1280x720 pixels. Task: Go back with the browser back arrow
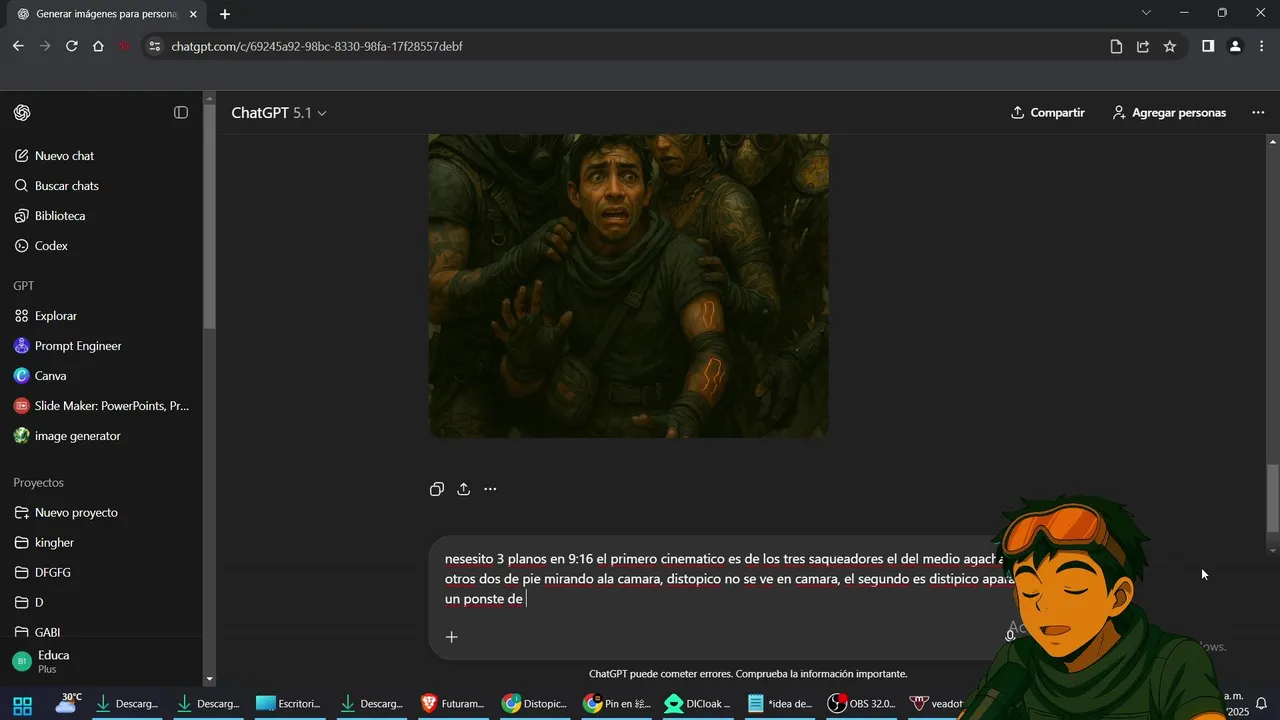(18, 46)
